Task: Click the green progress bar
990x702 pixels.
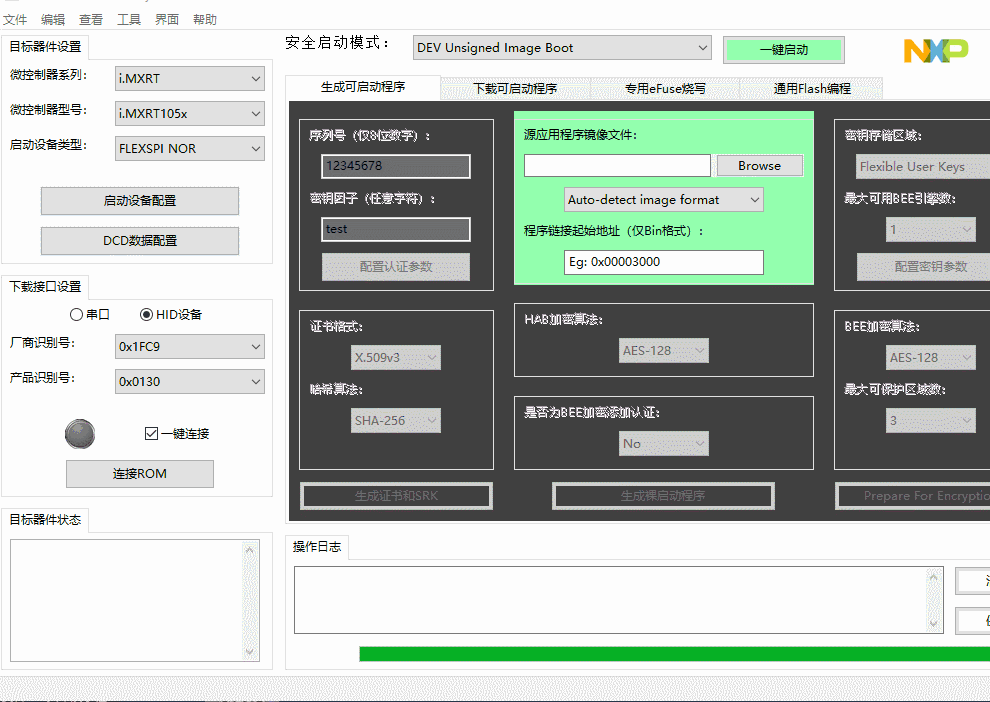Action: point(674,653)
